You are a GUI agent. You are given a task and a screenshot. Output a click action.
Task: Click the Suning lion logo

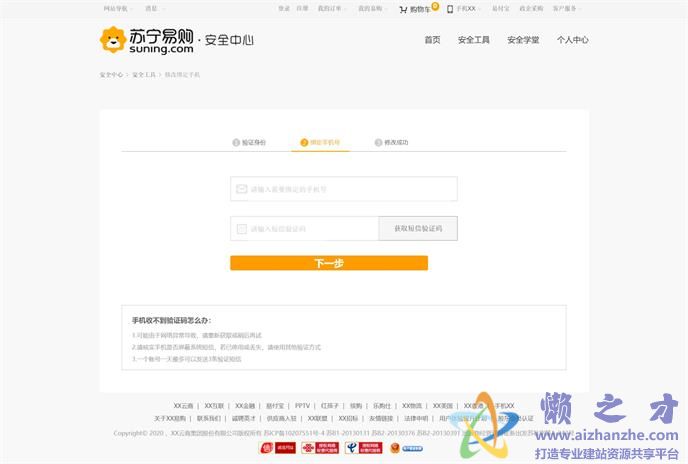pyautogui.click(x=112, y=40)
